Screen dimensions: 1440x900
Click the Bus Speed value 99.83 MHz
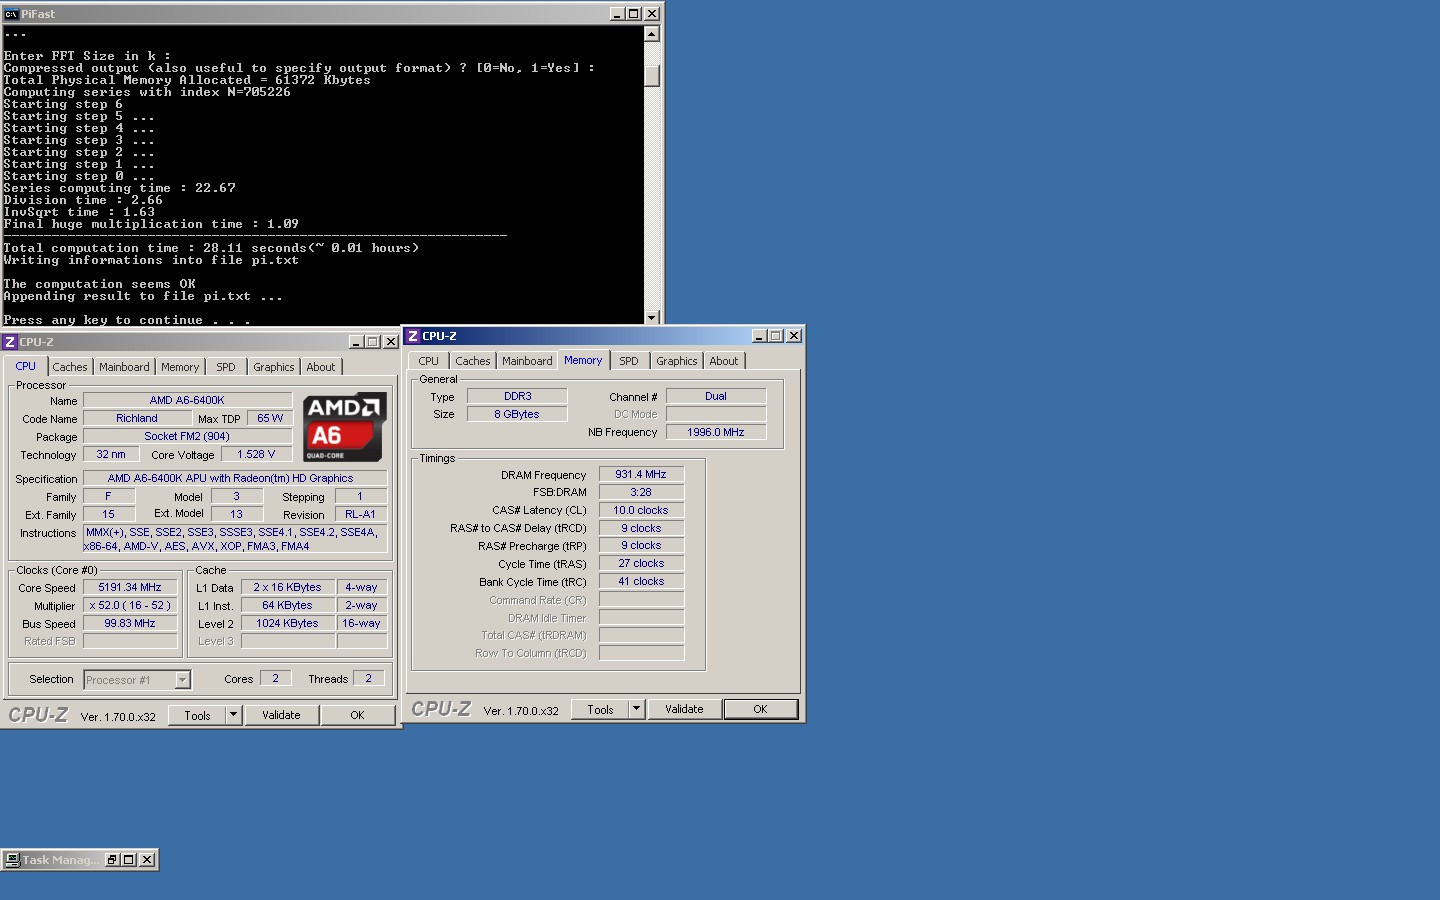point(130,624)
